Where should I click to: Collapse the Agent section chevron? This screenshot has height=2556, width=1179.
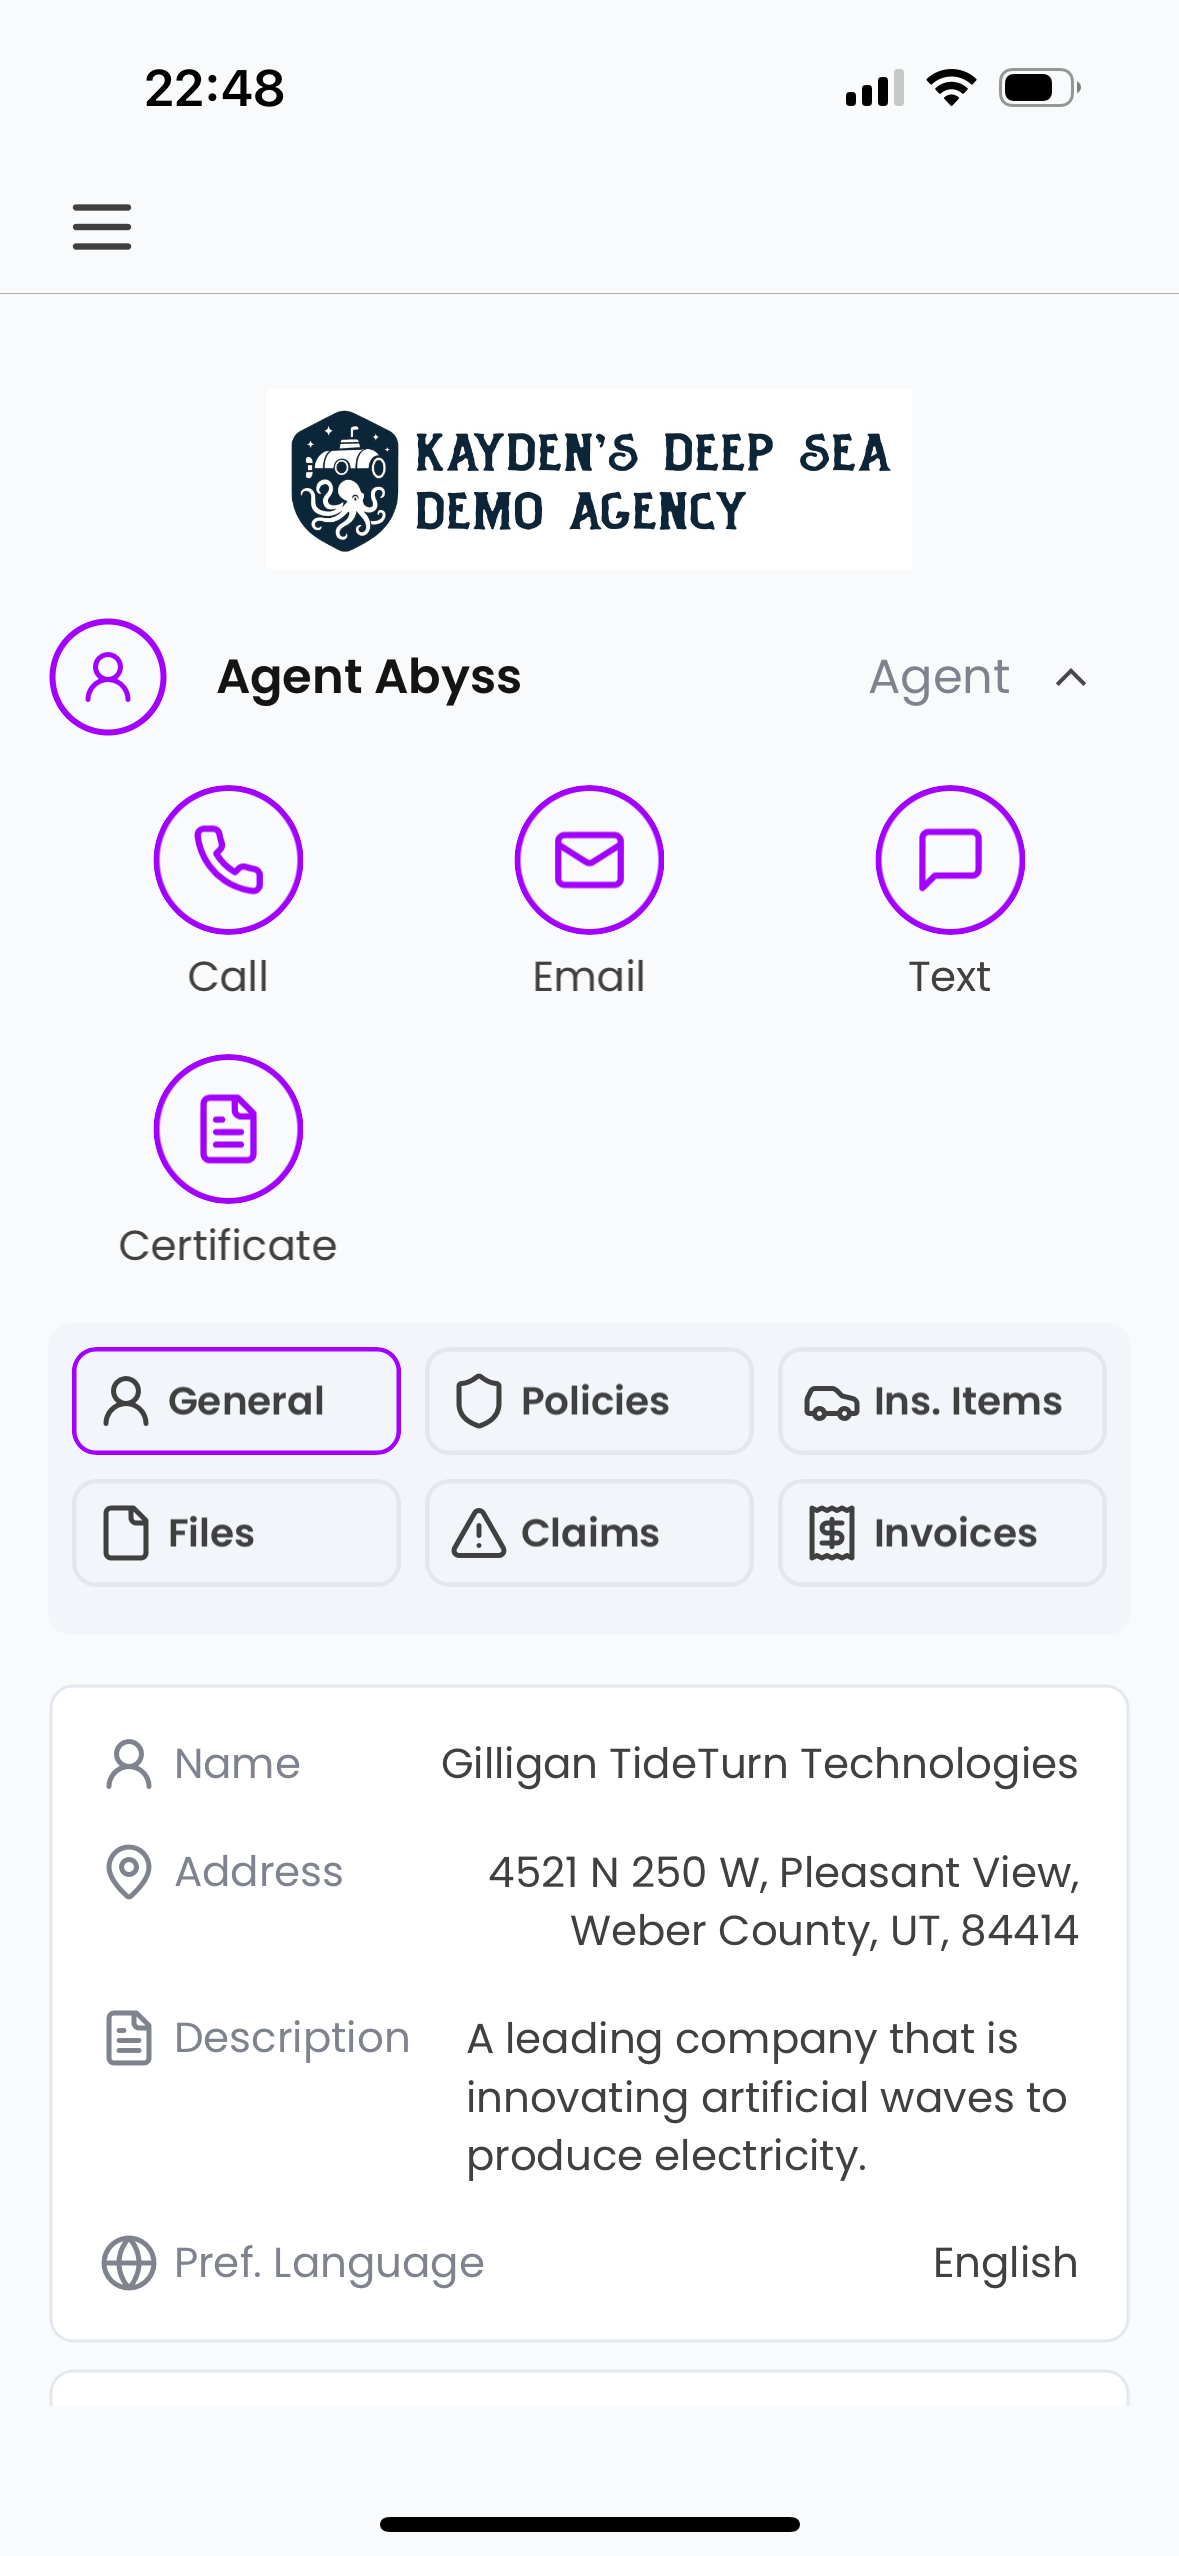[1071, 678]
